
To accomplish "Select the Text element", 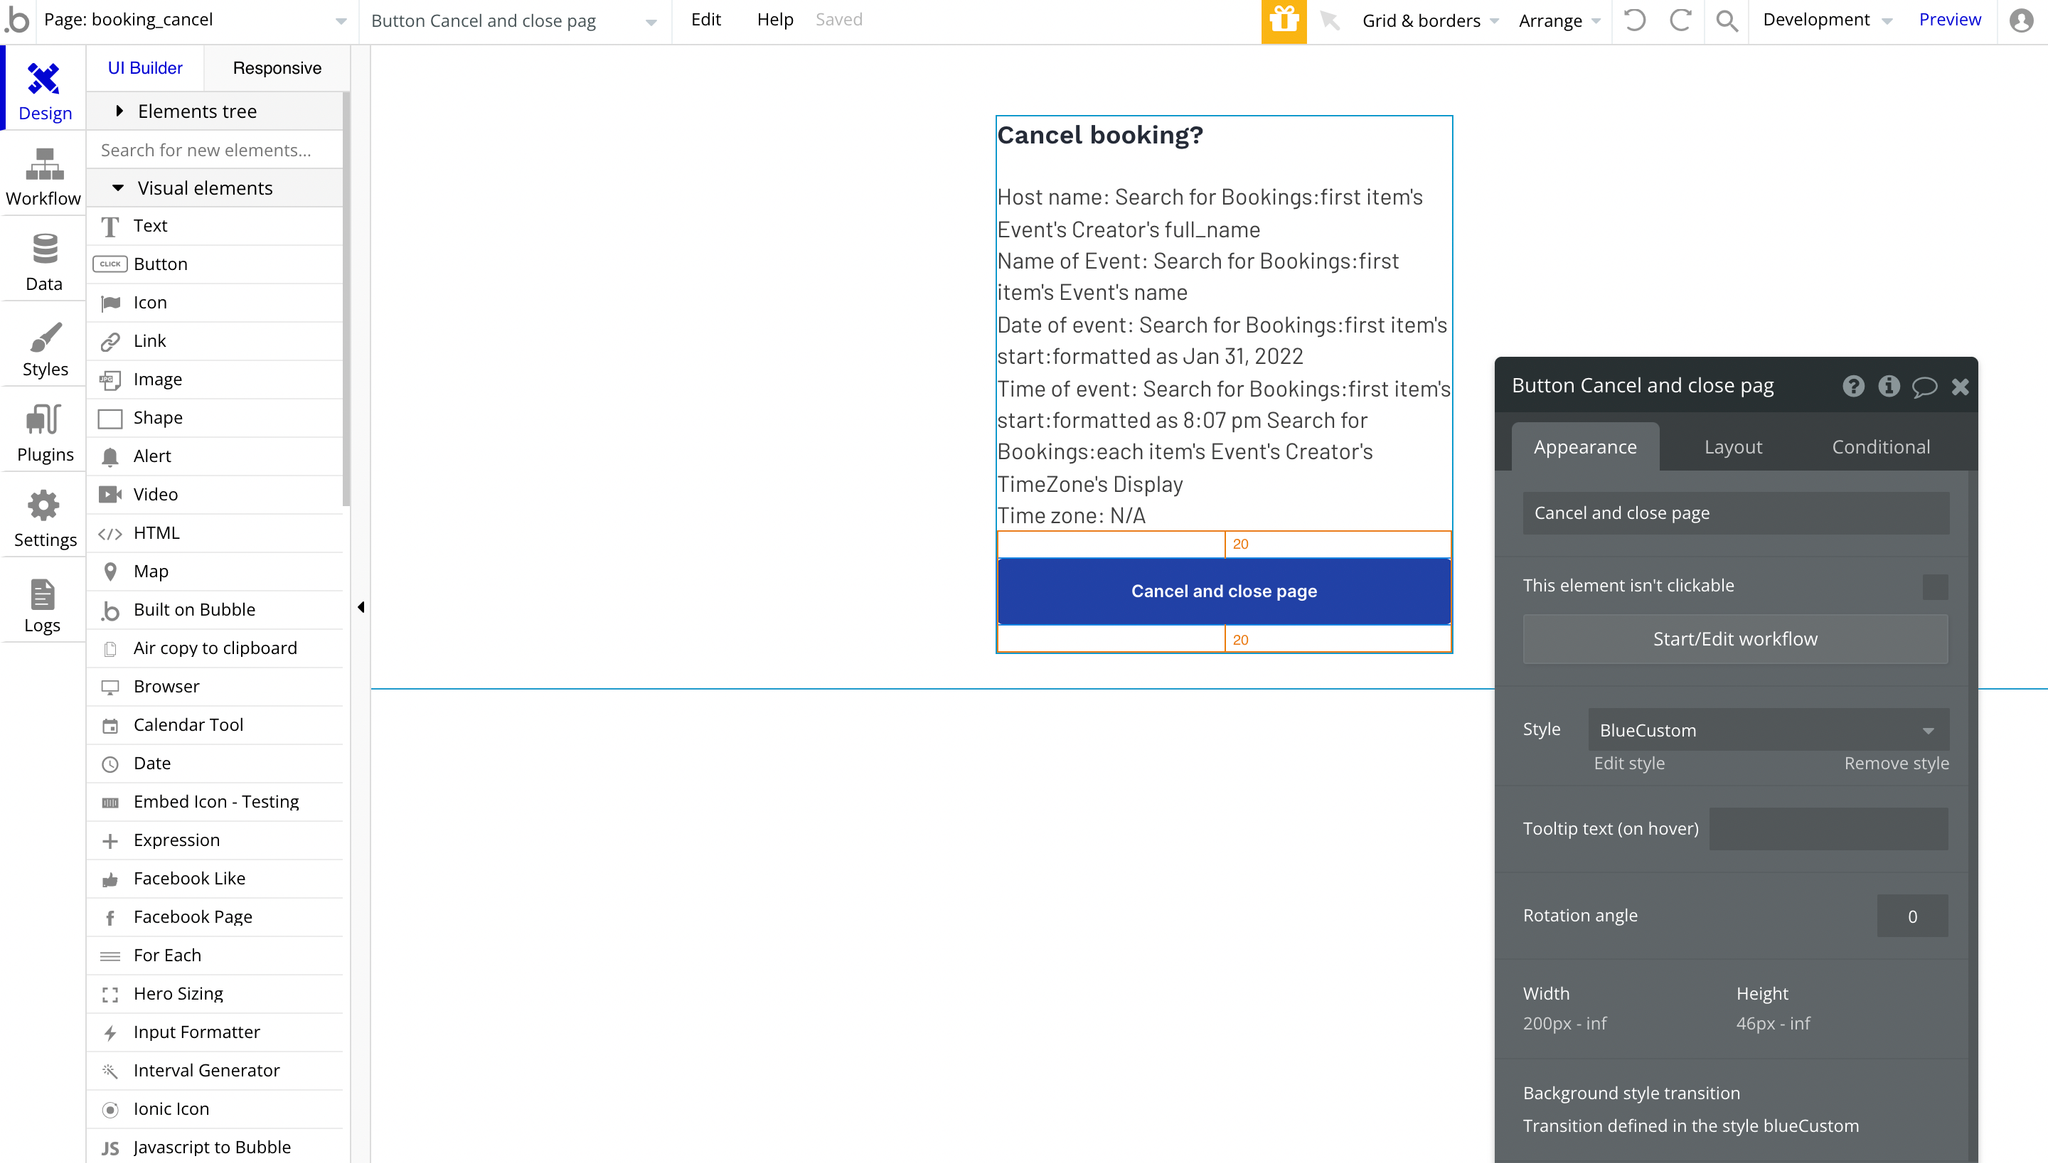I will pos(215,226).
